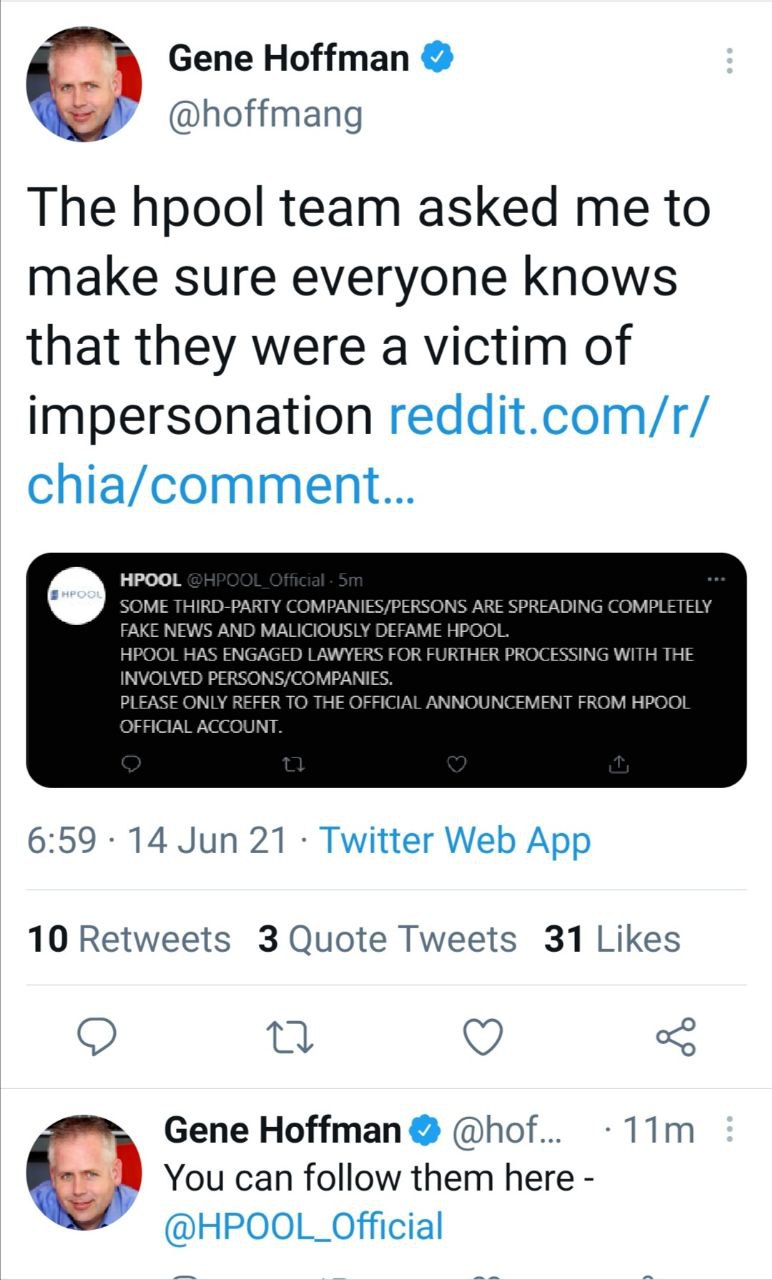
Task: Open the tweet's three-dot options menu
Action: pyautogui.click(x=730, y=61)
